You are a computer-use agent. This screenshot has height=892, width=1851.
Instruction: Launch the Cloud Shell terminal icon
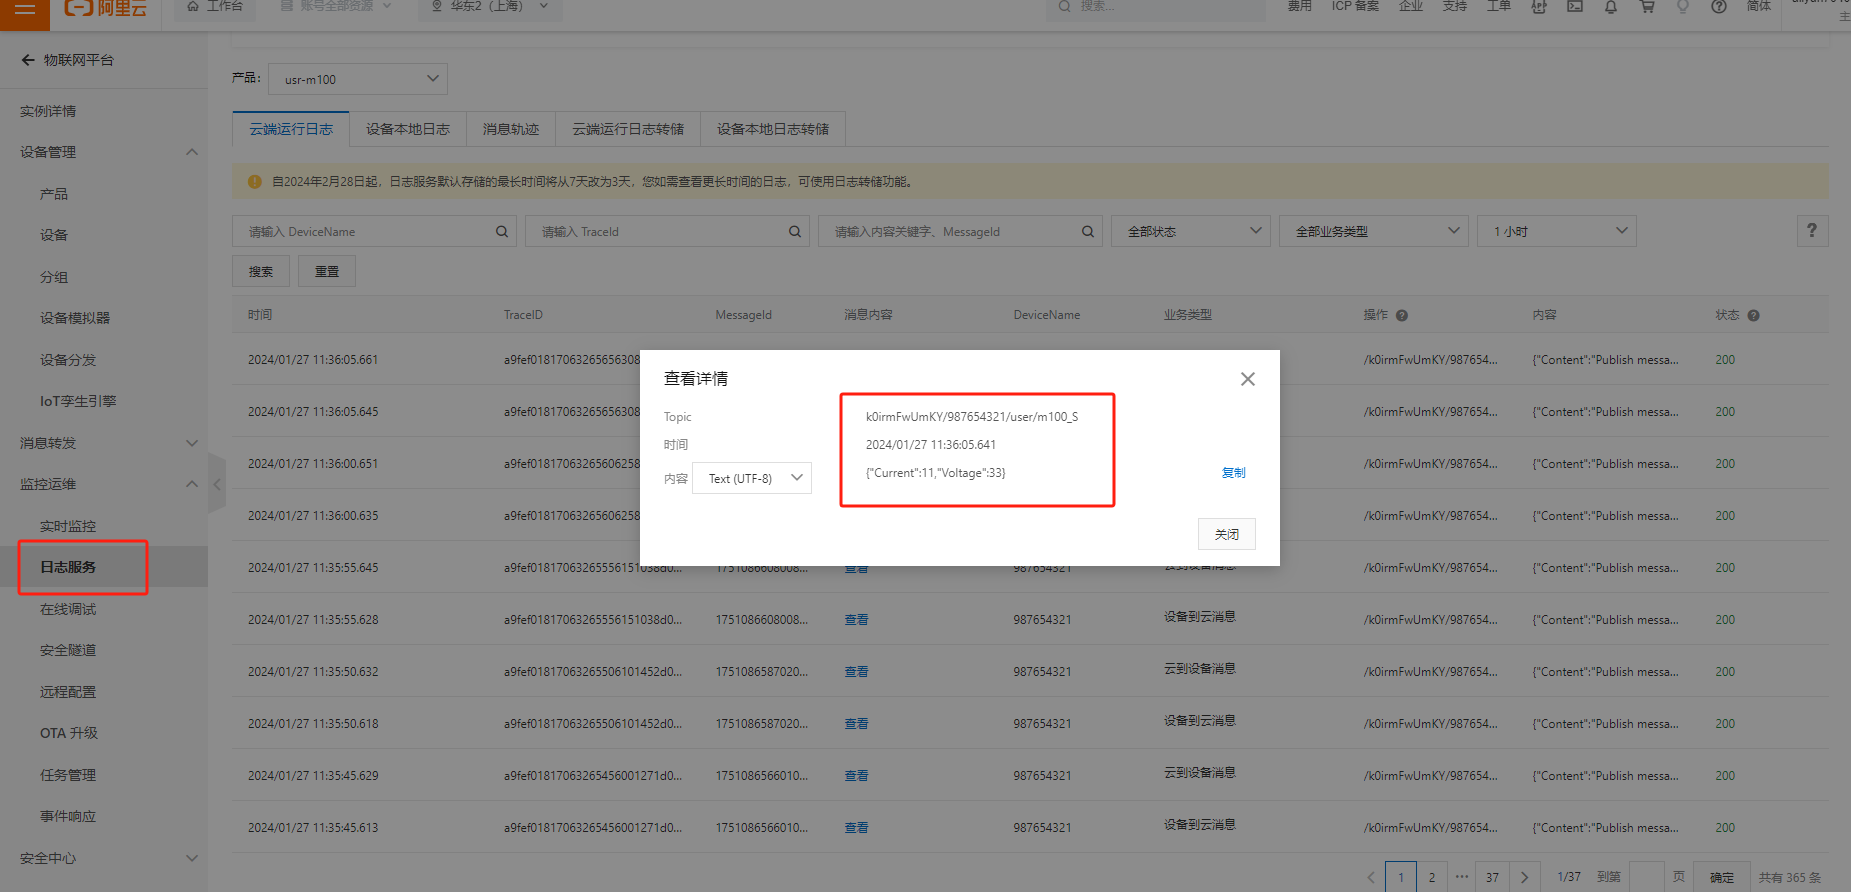click(x=1575, y=7)
